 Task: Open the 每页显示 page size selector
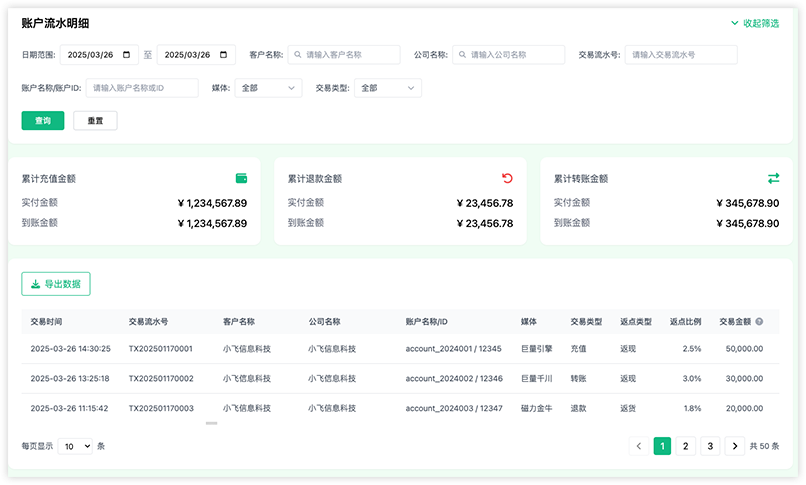75,446
